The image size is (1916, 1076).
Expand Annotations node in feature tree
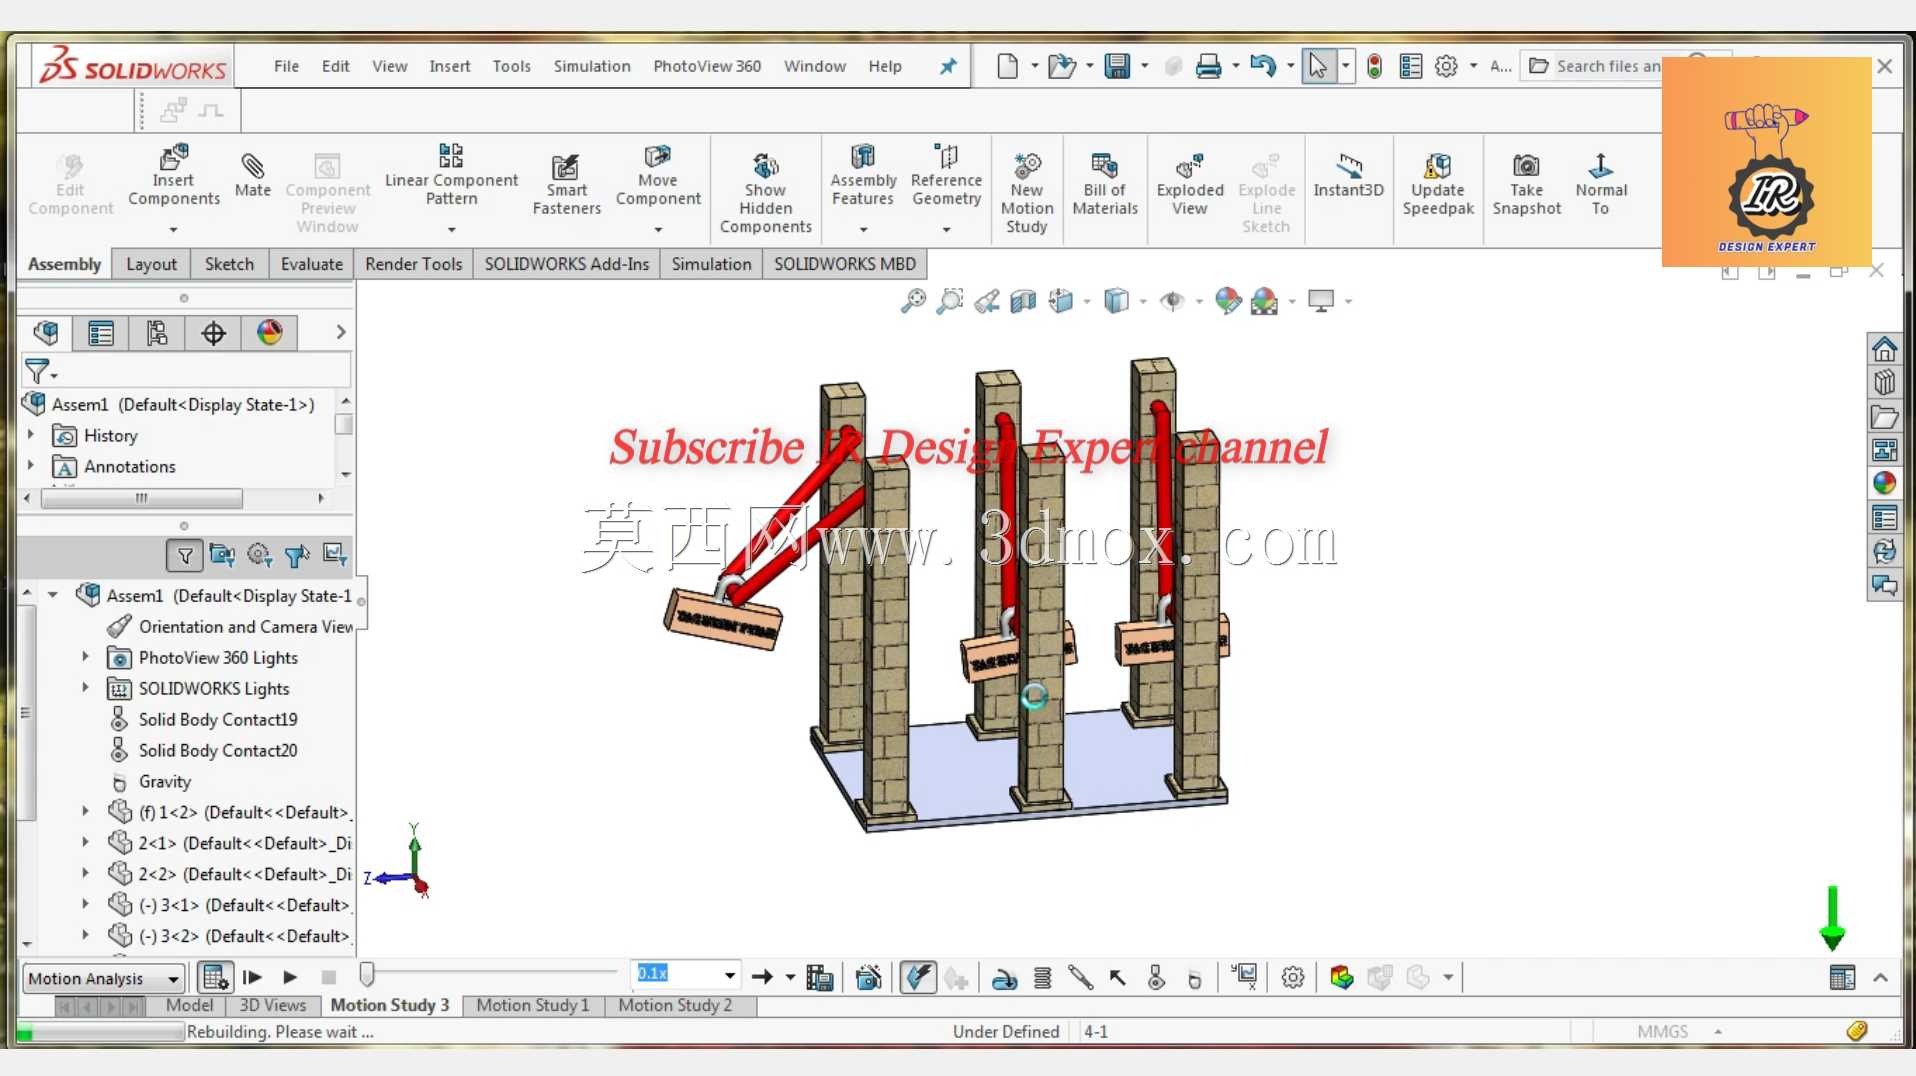(x=31, y=466)
